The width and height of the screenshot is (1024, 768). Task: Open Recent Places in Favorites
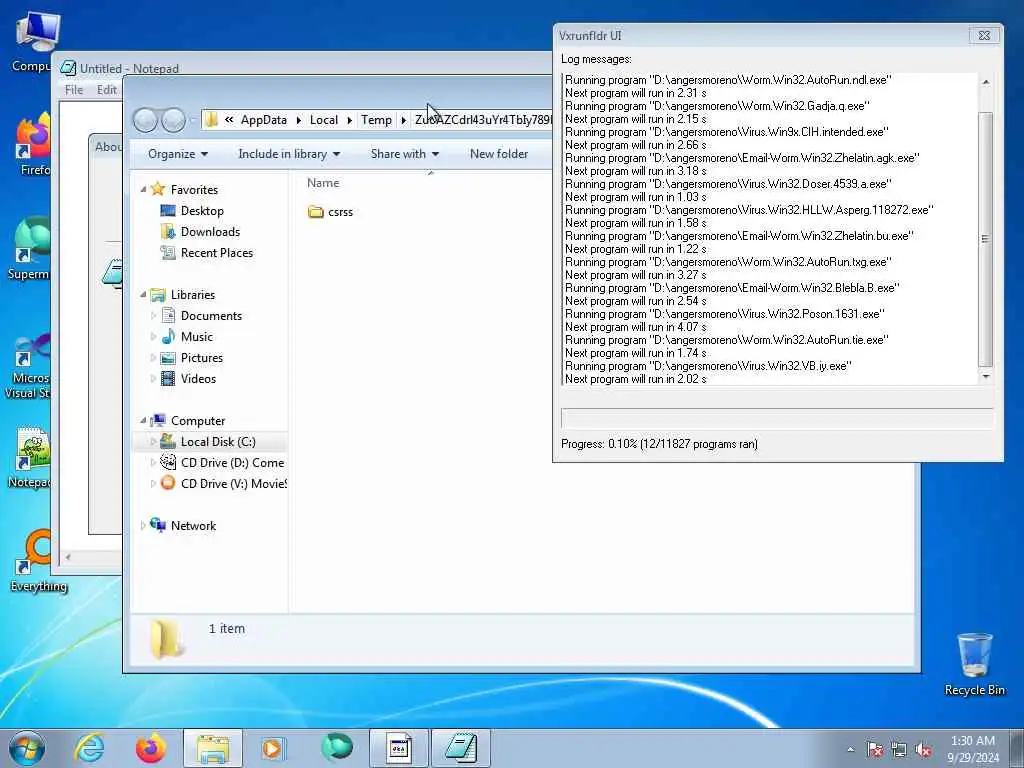216,253
